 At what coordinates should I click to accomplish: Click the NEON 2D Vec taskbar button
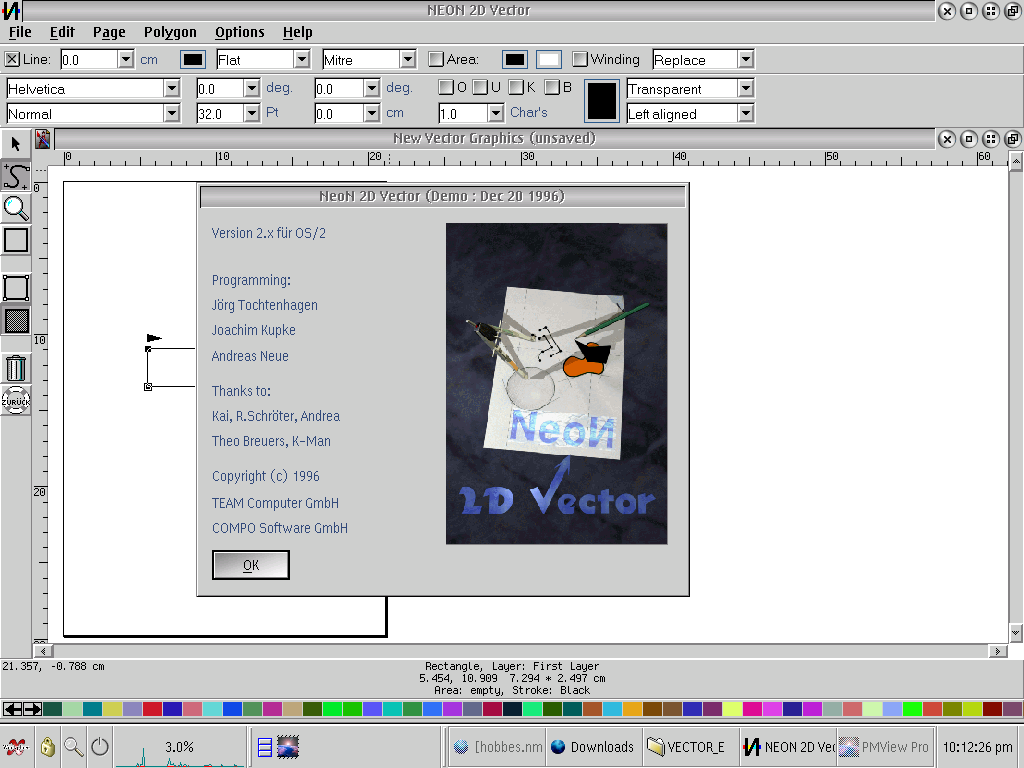[x=788, y=746]
